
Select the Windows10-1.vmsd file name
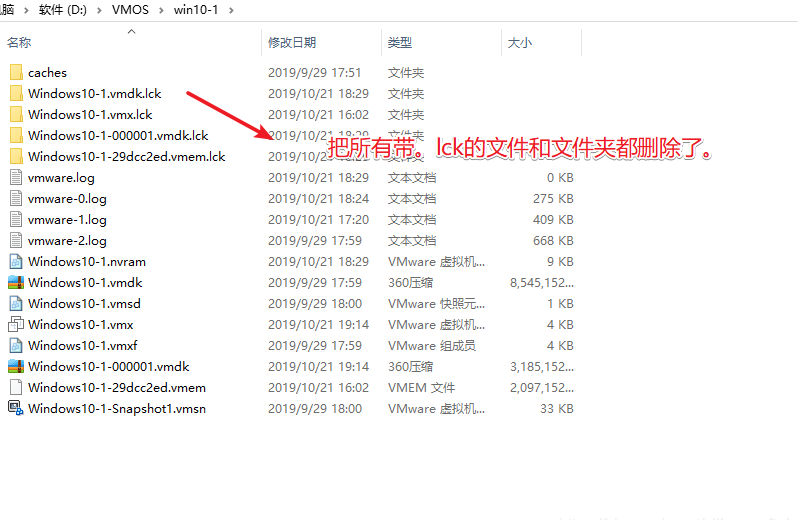click(84, 303)
